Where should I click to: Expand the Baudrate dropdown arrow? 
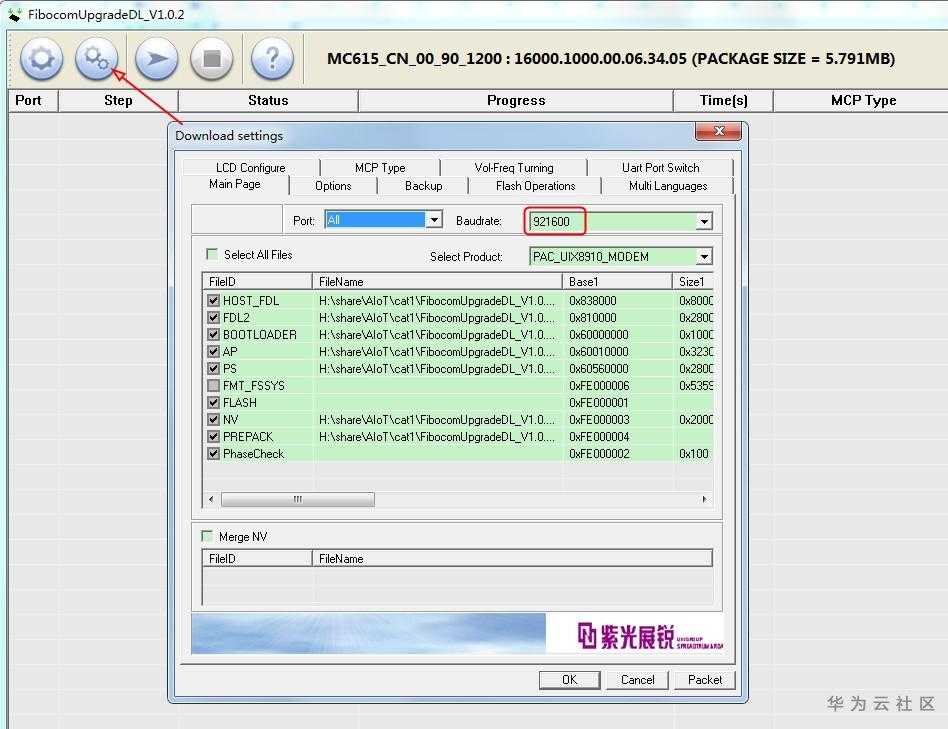point(704,222)
